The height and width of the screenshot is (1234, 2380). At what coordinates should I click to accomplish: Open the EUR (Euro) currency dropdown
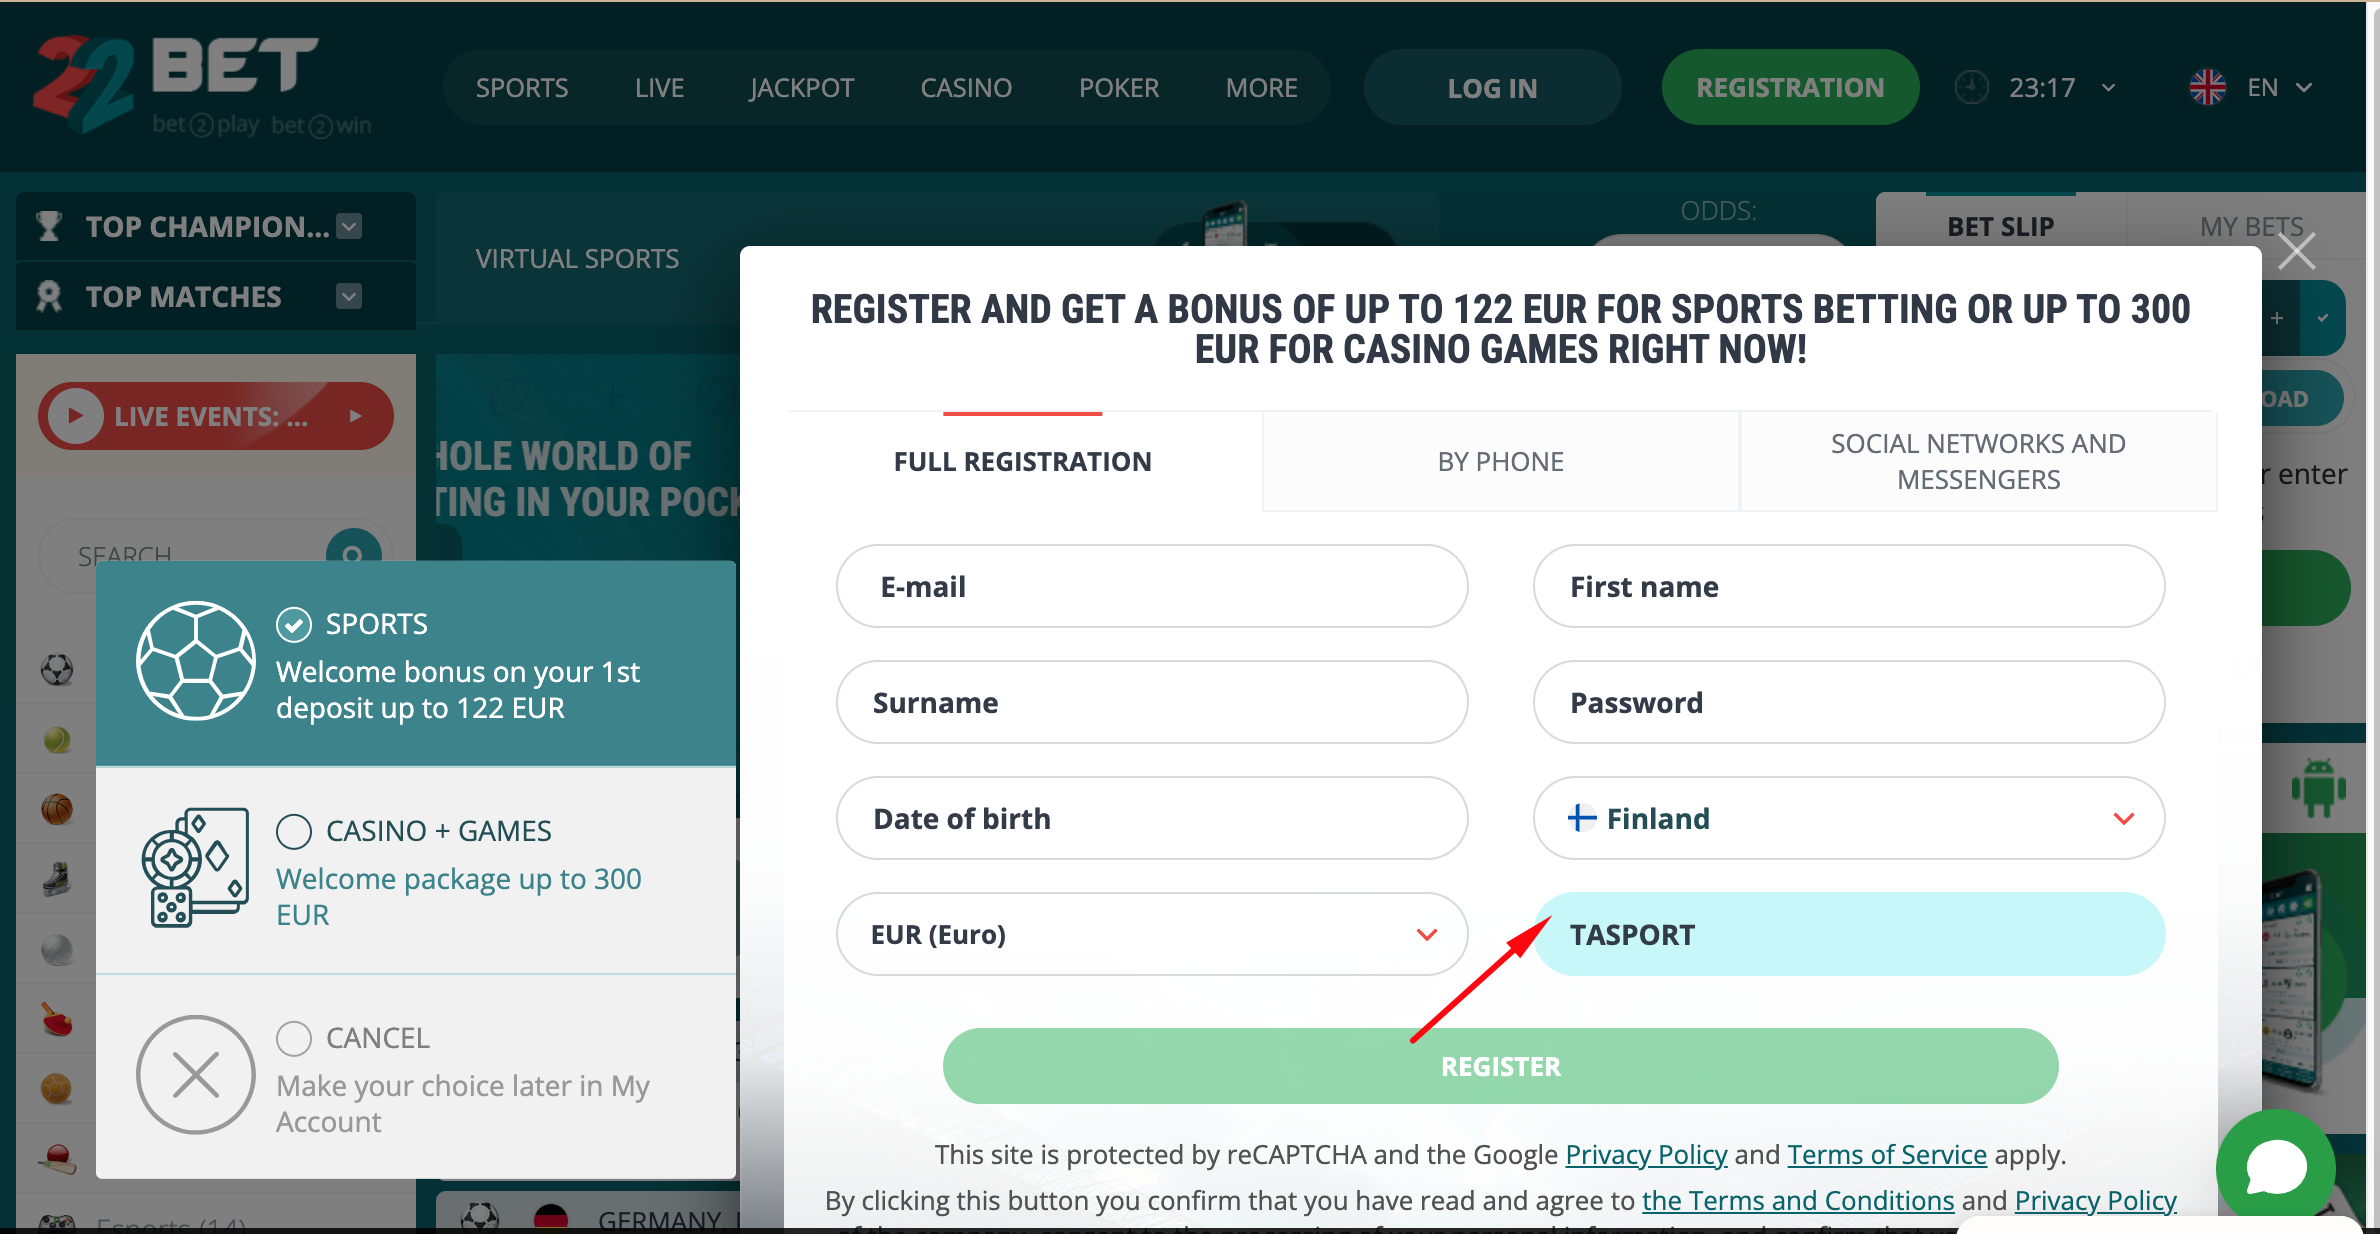pos(1151,934)
